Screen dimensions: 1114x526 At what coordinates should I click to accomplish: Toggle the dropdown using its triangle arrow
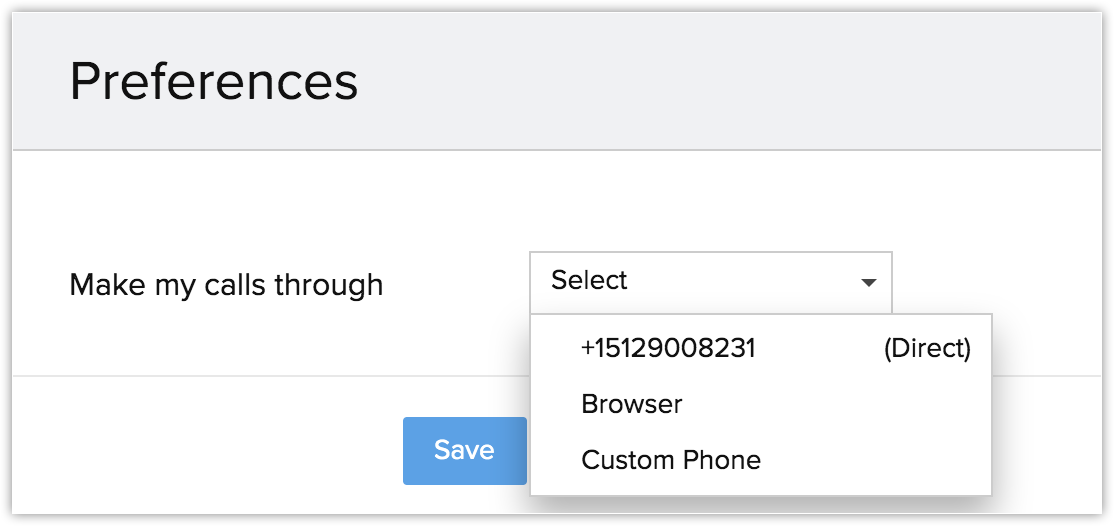tap(868, 282)
